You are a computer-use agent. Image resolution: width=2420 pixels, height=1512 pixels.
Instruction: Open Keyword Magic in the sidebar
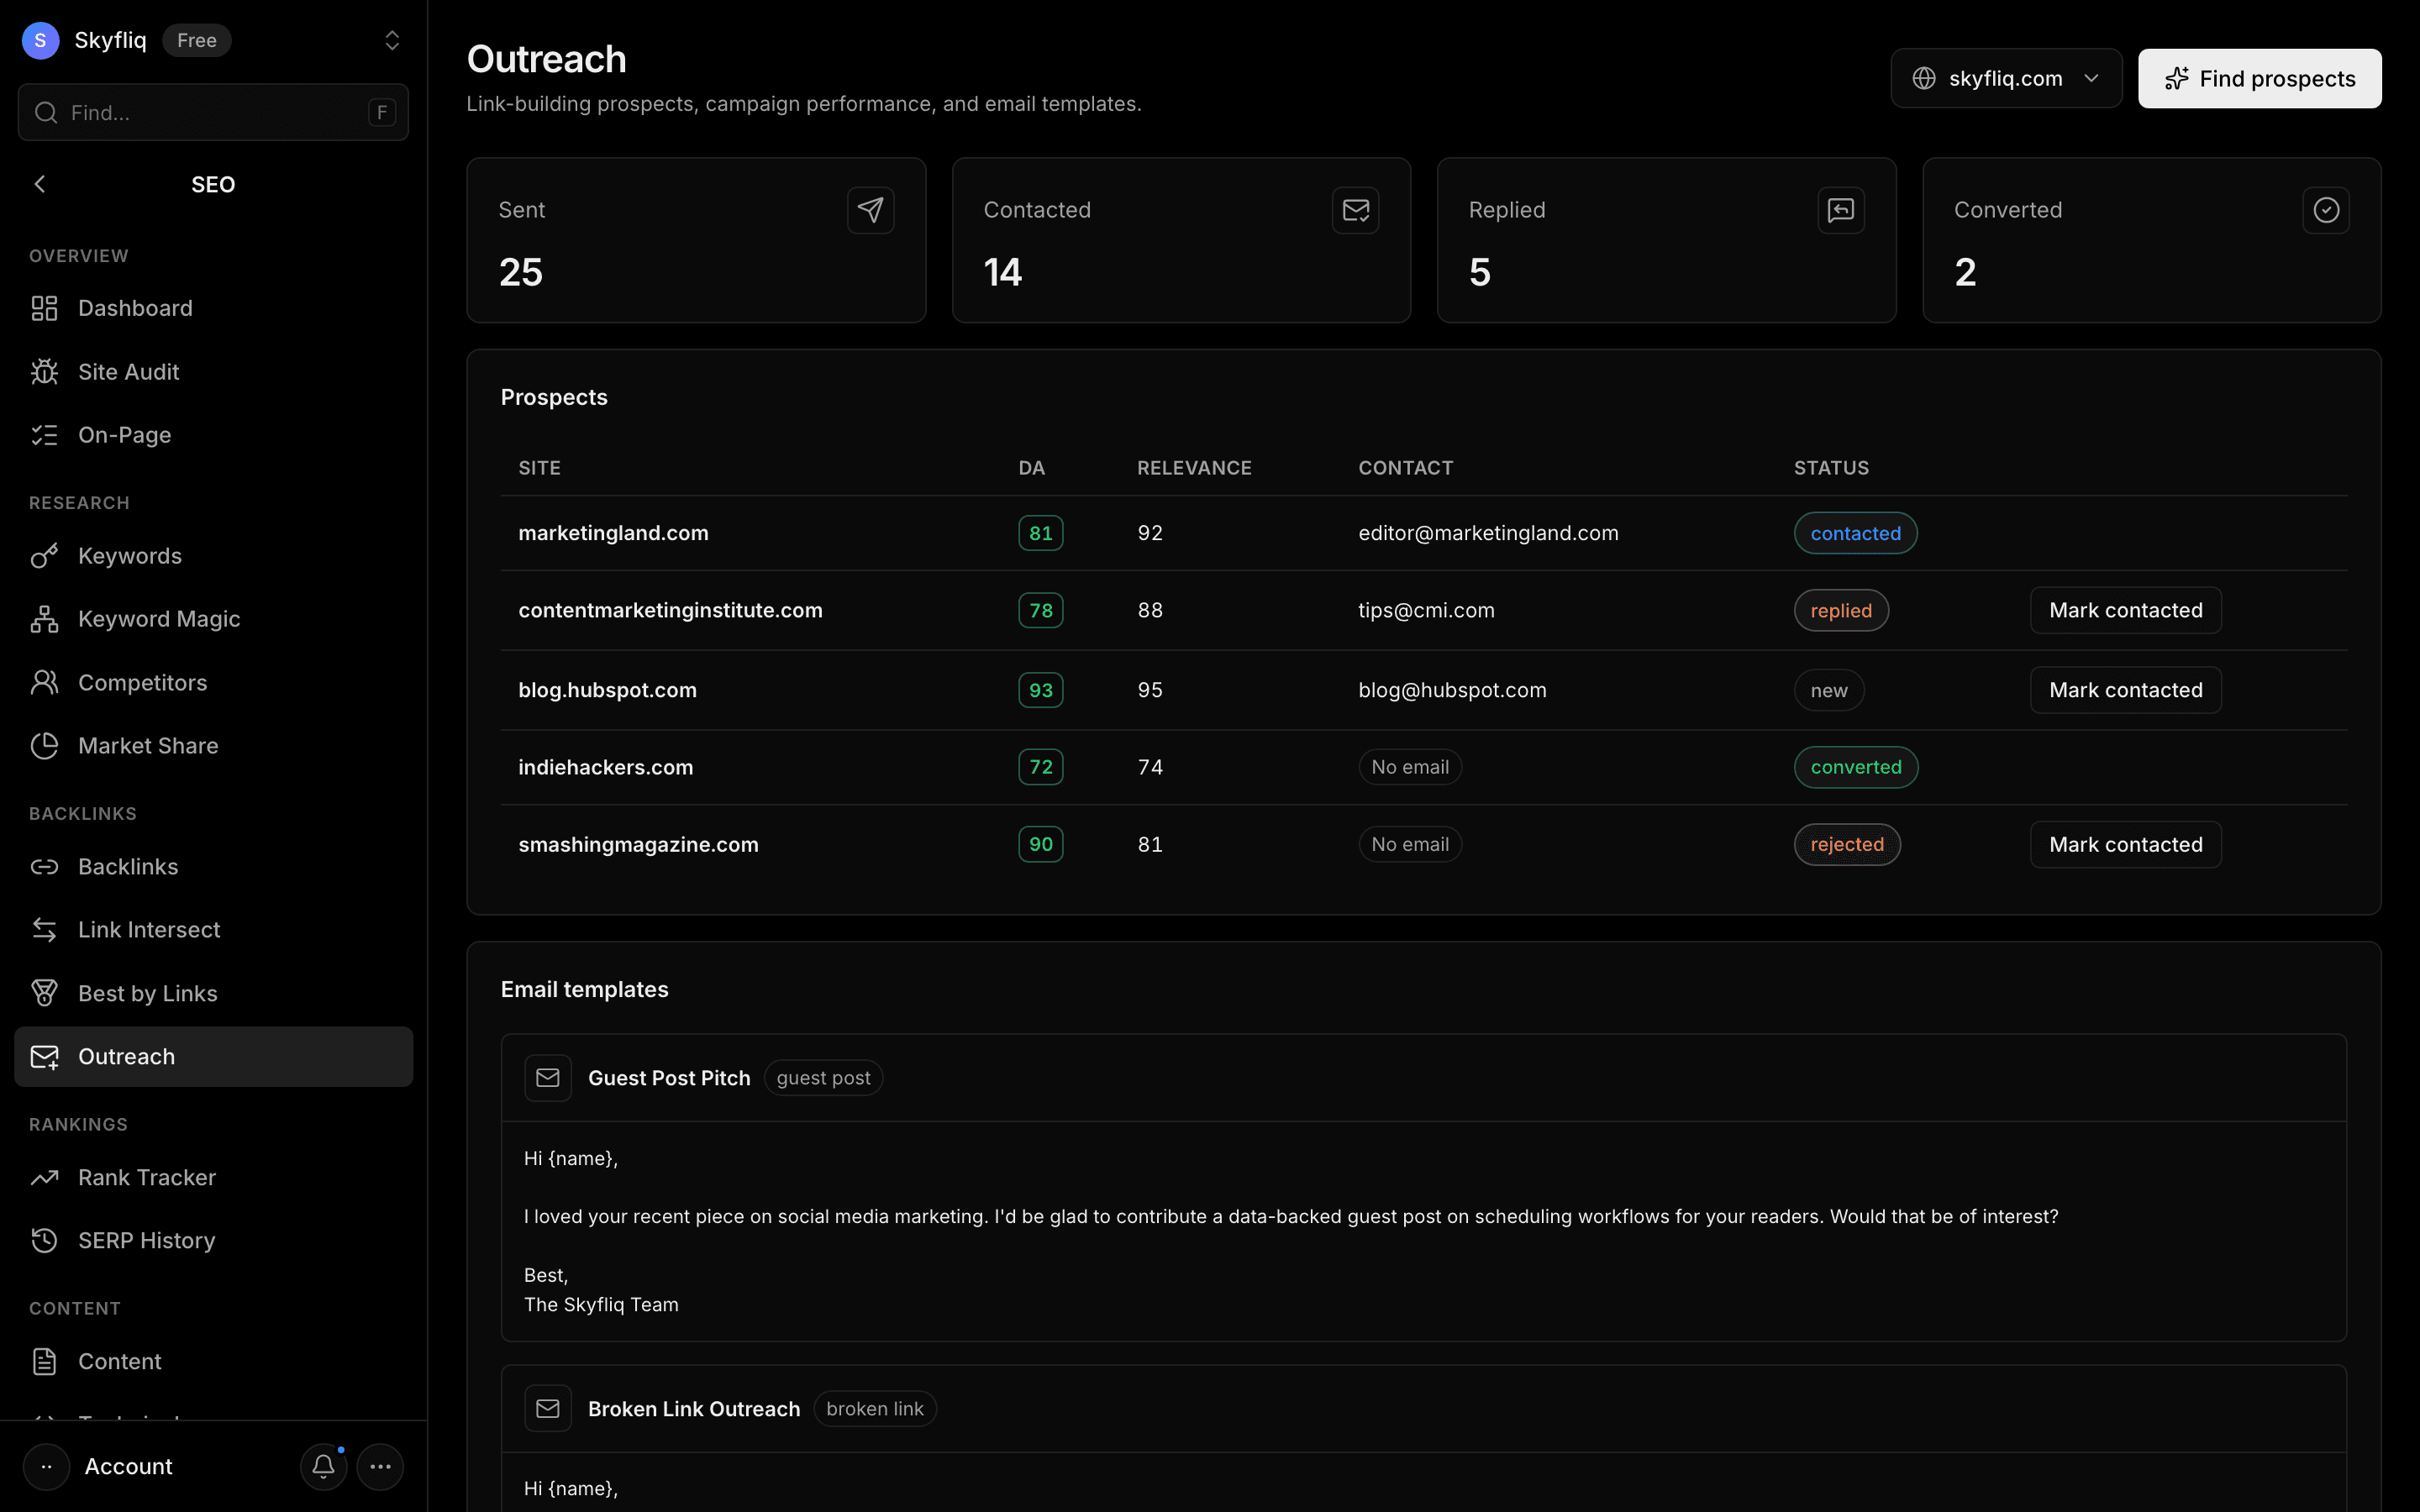pos(213,619)
